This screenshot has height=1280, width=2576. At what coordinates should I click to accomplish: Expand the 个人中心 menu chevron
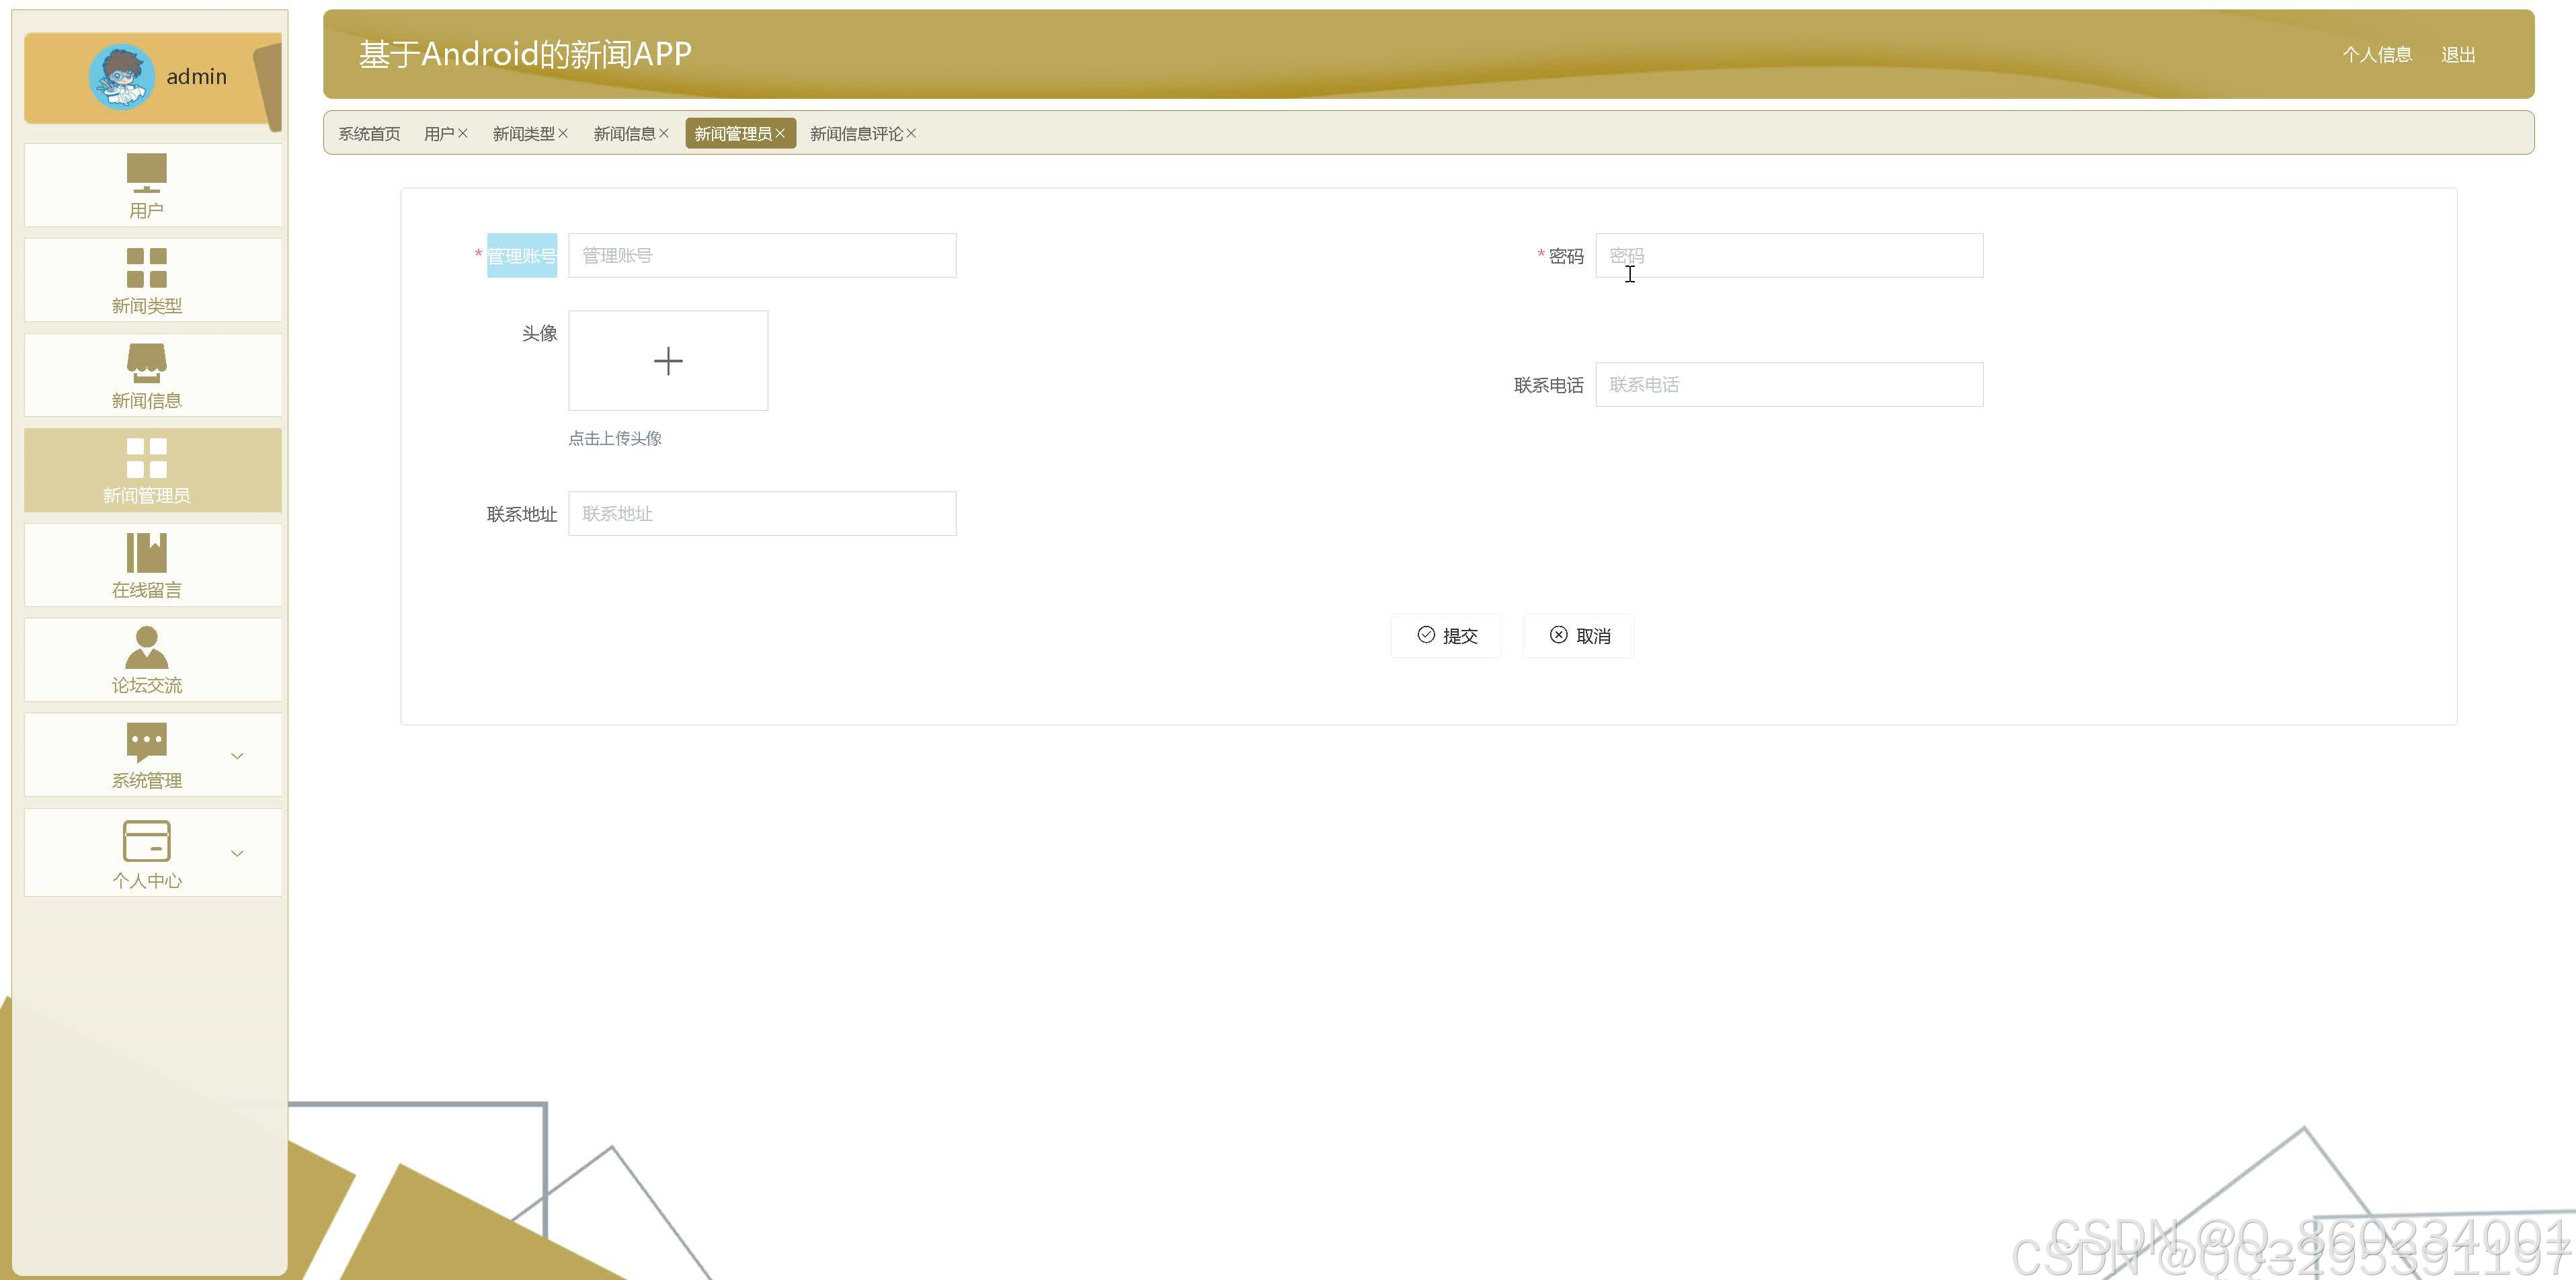pyautogui.click(x=237, y=853)
